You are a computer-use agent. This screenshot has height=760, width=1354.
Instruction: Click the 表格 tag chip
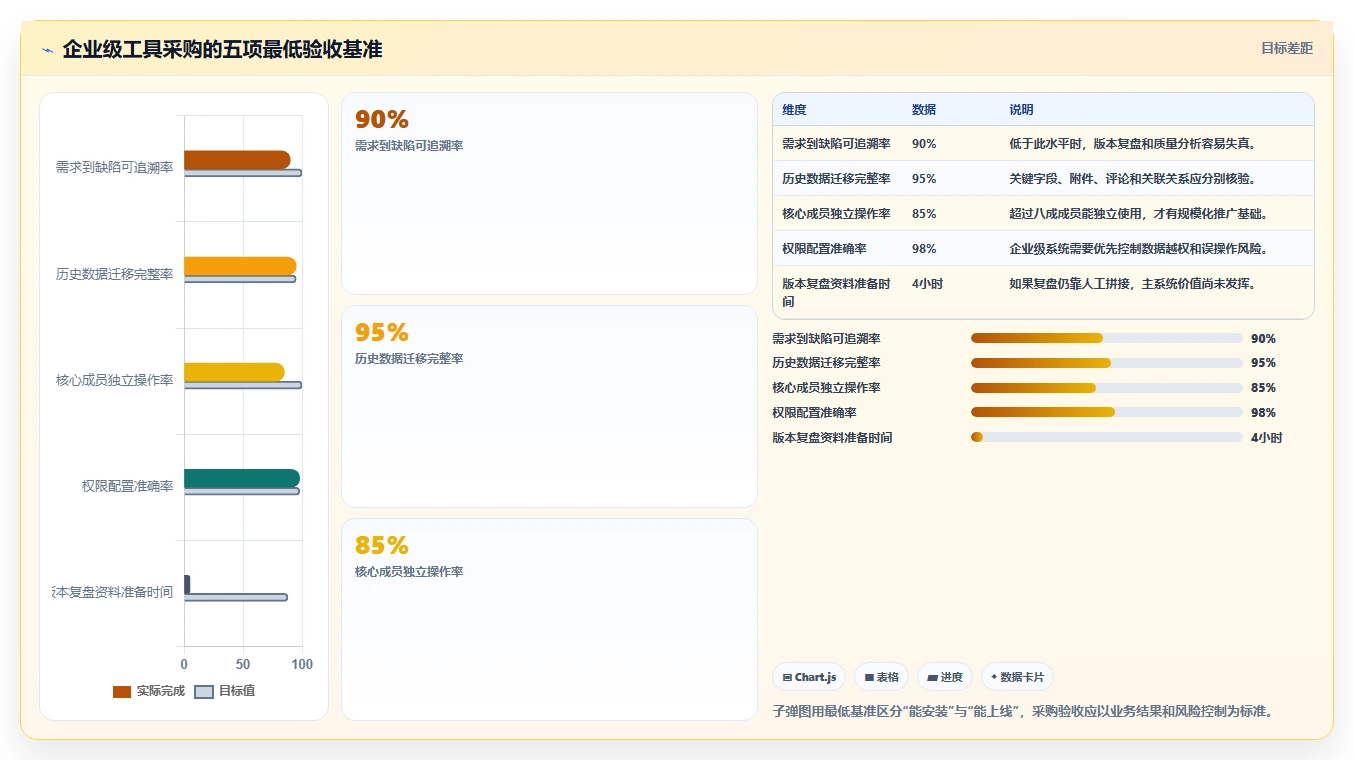click(x=881, y=677)
